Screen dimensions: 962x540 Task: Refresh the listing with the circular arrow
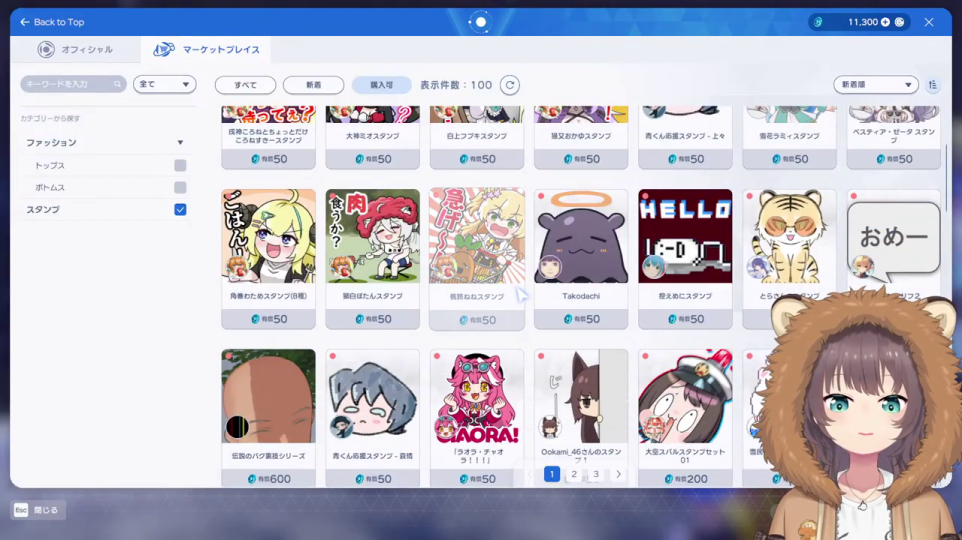point(510,85)
